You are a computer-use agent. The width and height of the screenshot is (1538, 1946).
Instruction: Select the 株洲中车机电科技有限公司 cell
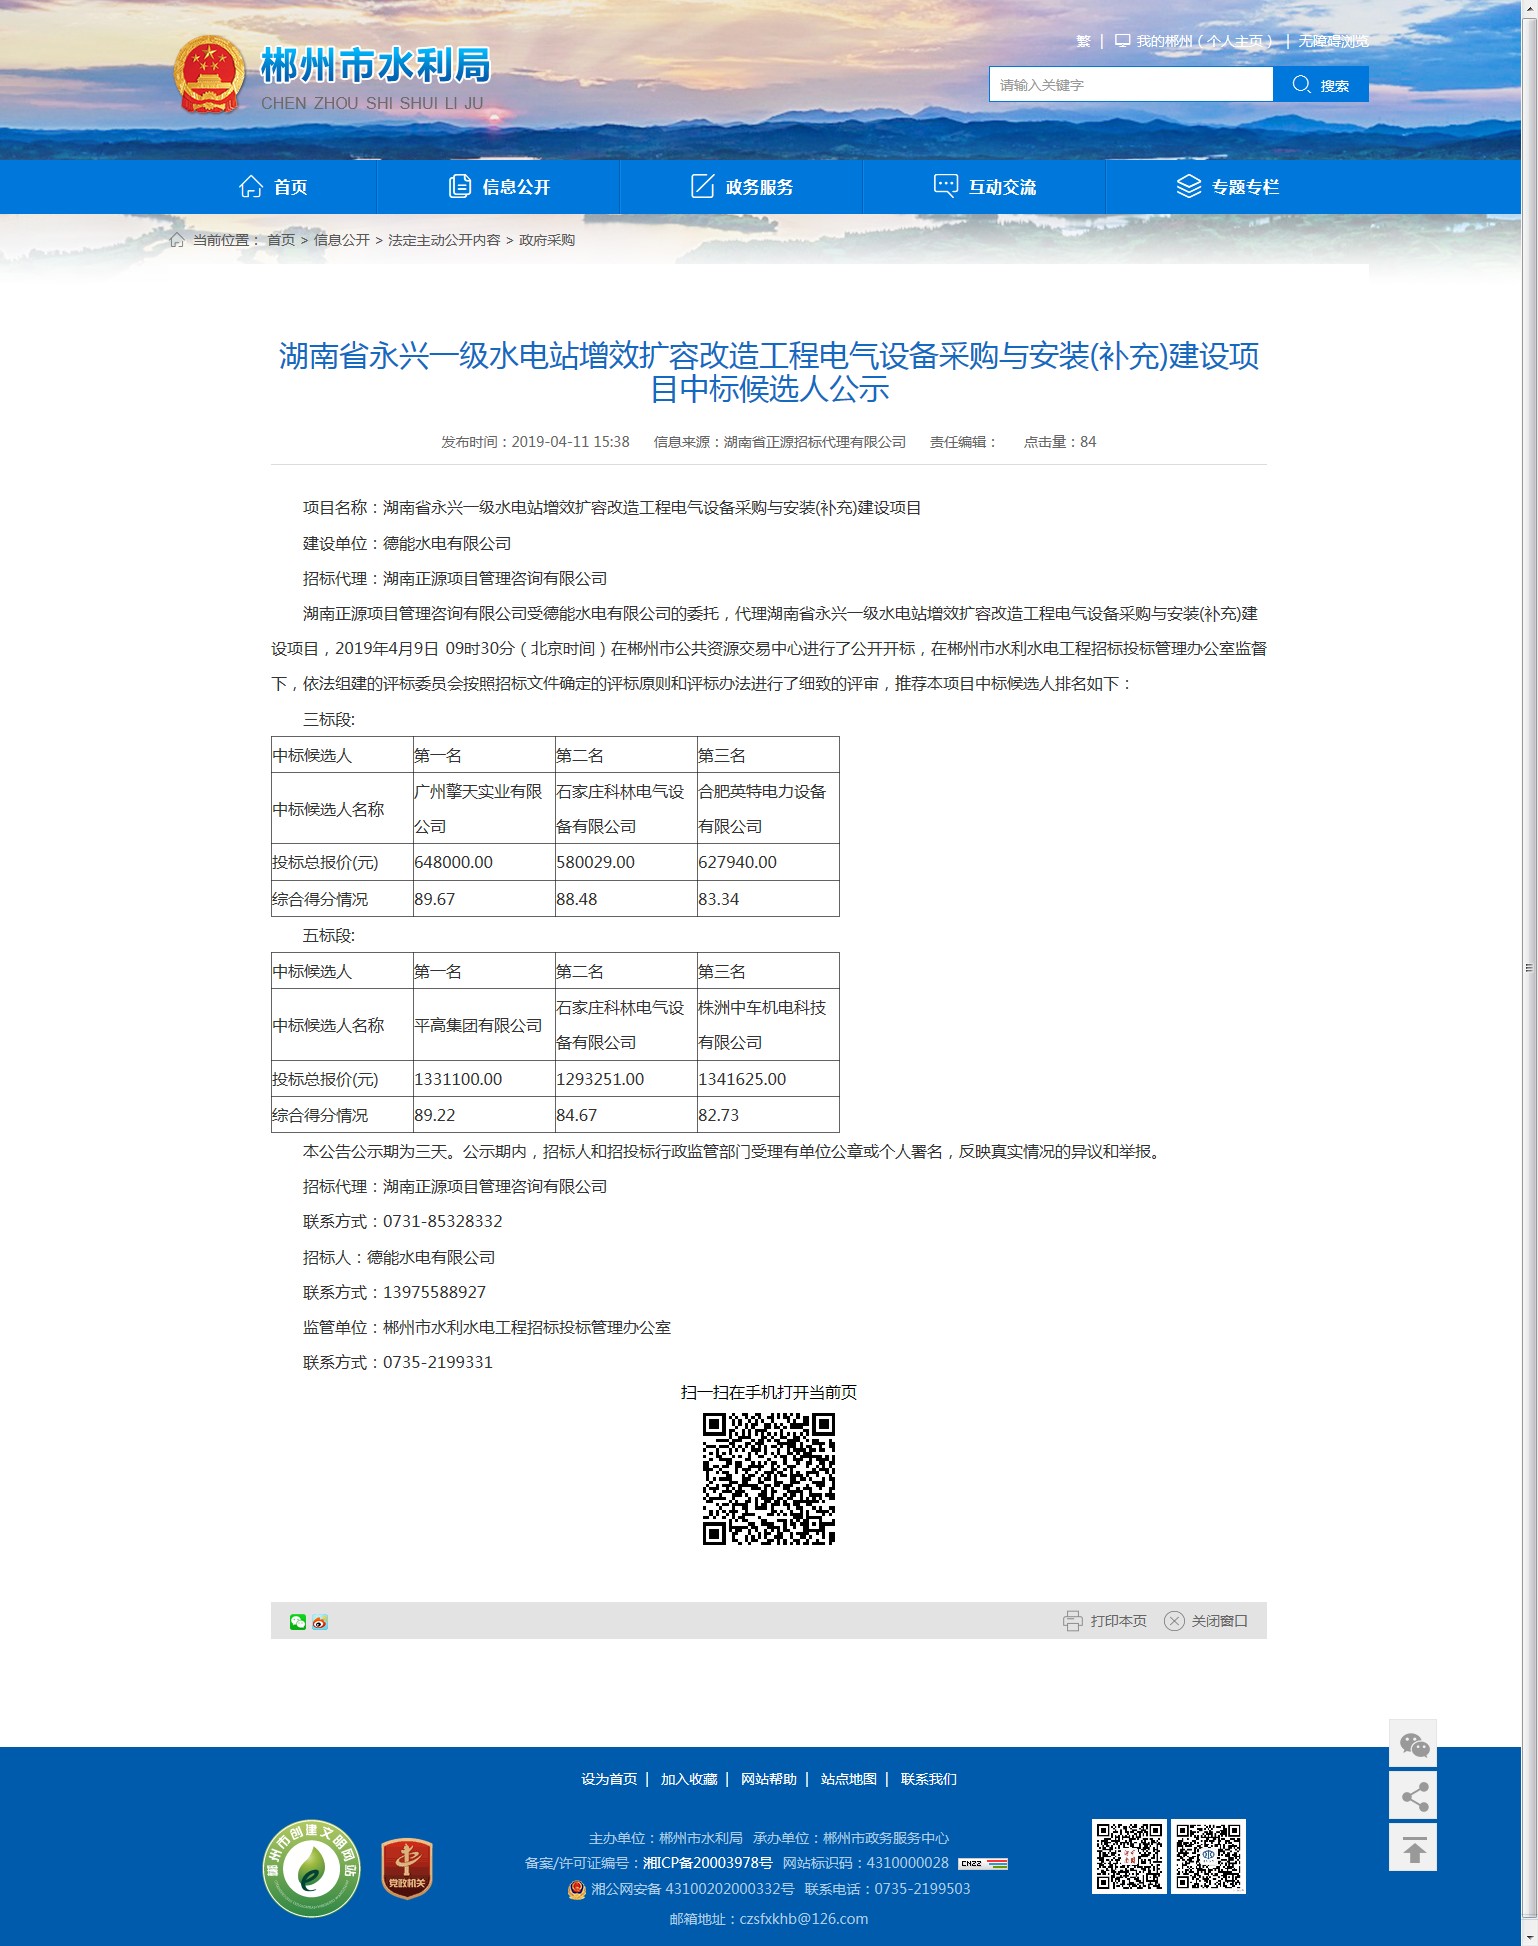pyautogui.click(x=768, y=1025)
